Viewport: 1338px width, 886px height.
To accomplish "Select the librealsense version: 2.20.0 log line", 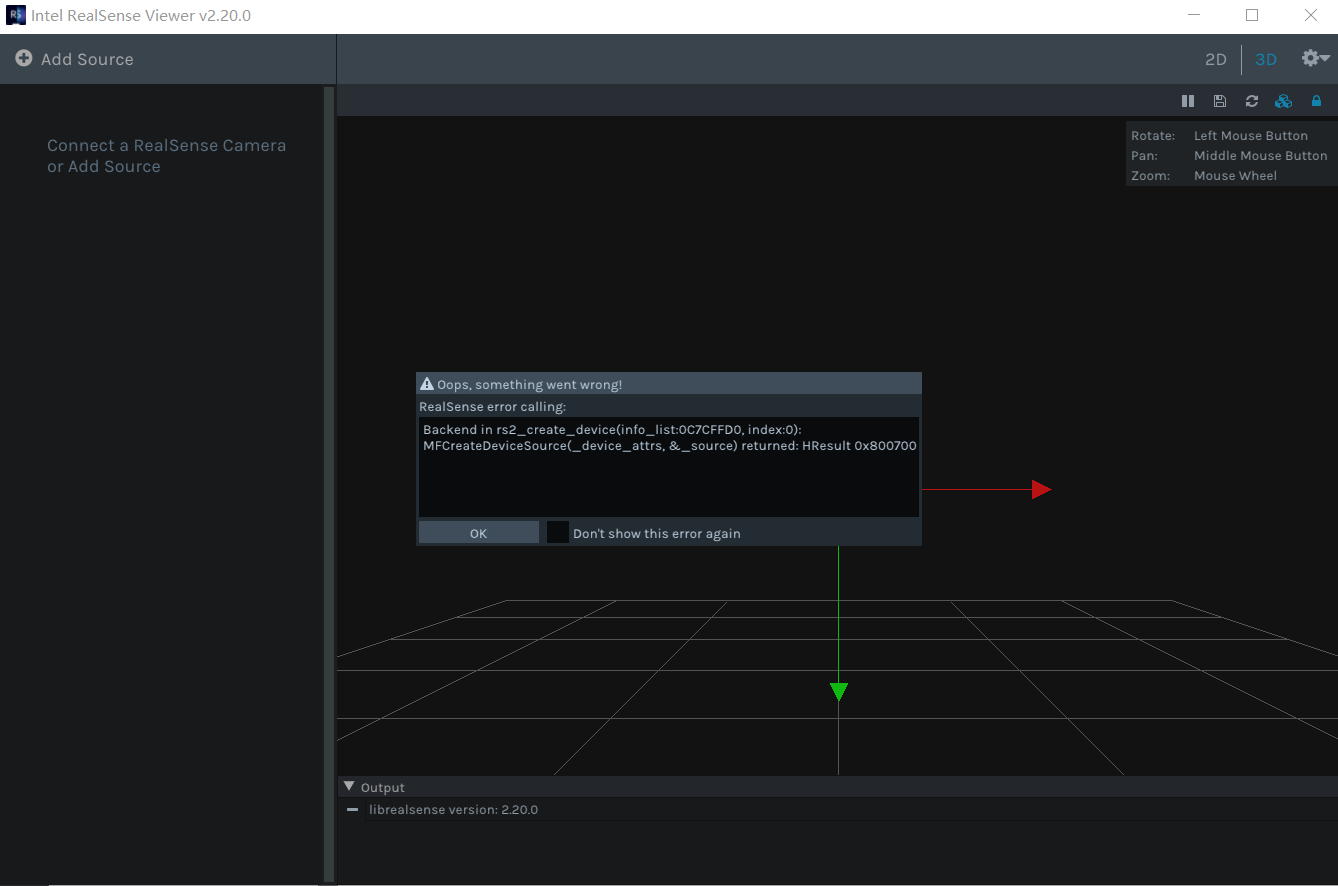I will click(x=453, y=809).
